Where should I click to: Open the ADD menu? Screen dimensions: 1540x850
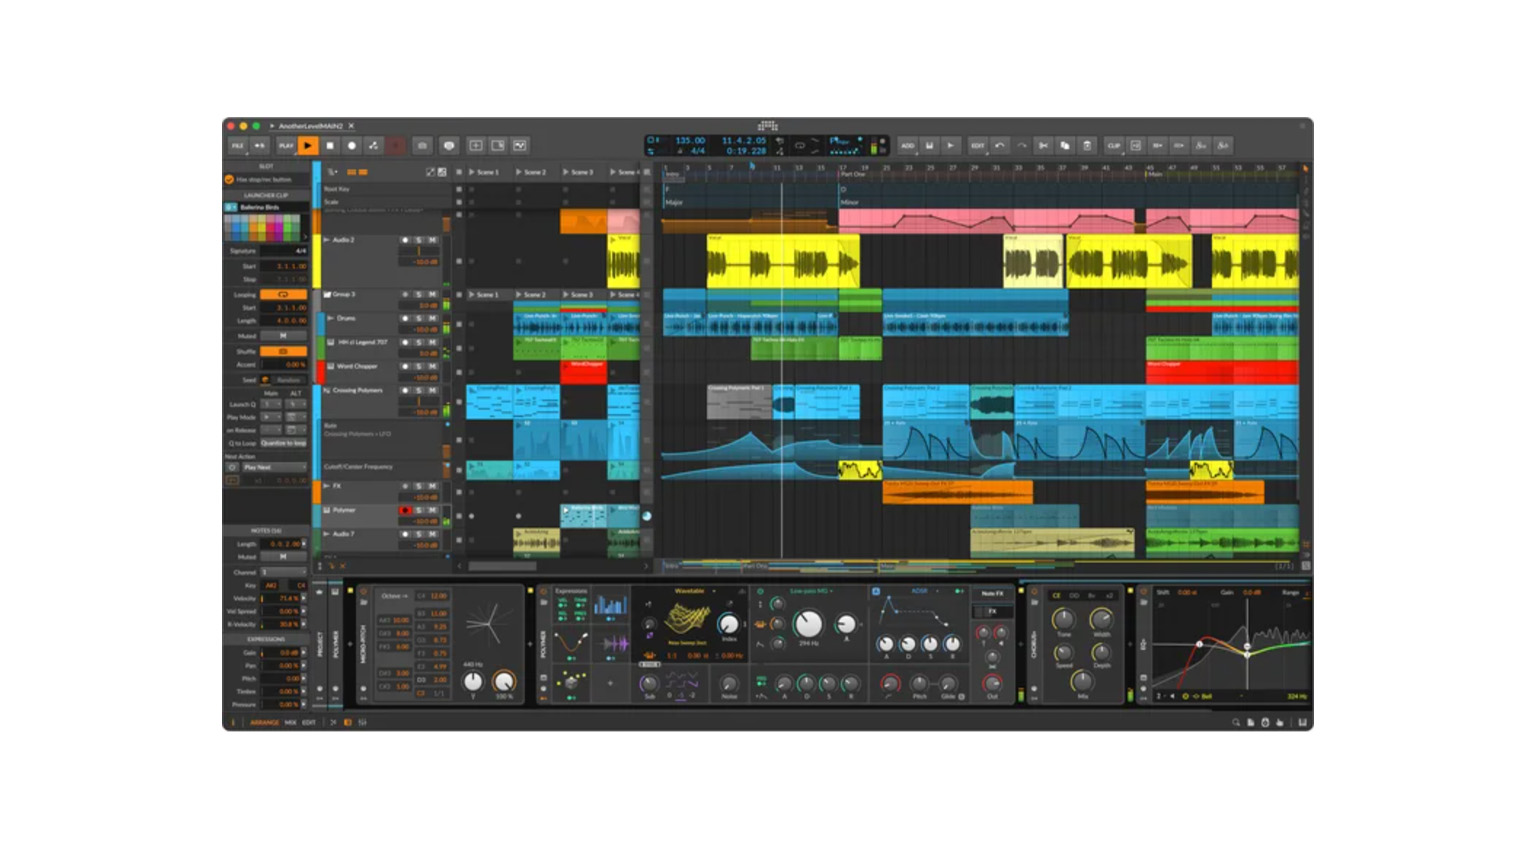point(907,146)
